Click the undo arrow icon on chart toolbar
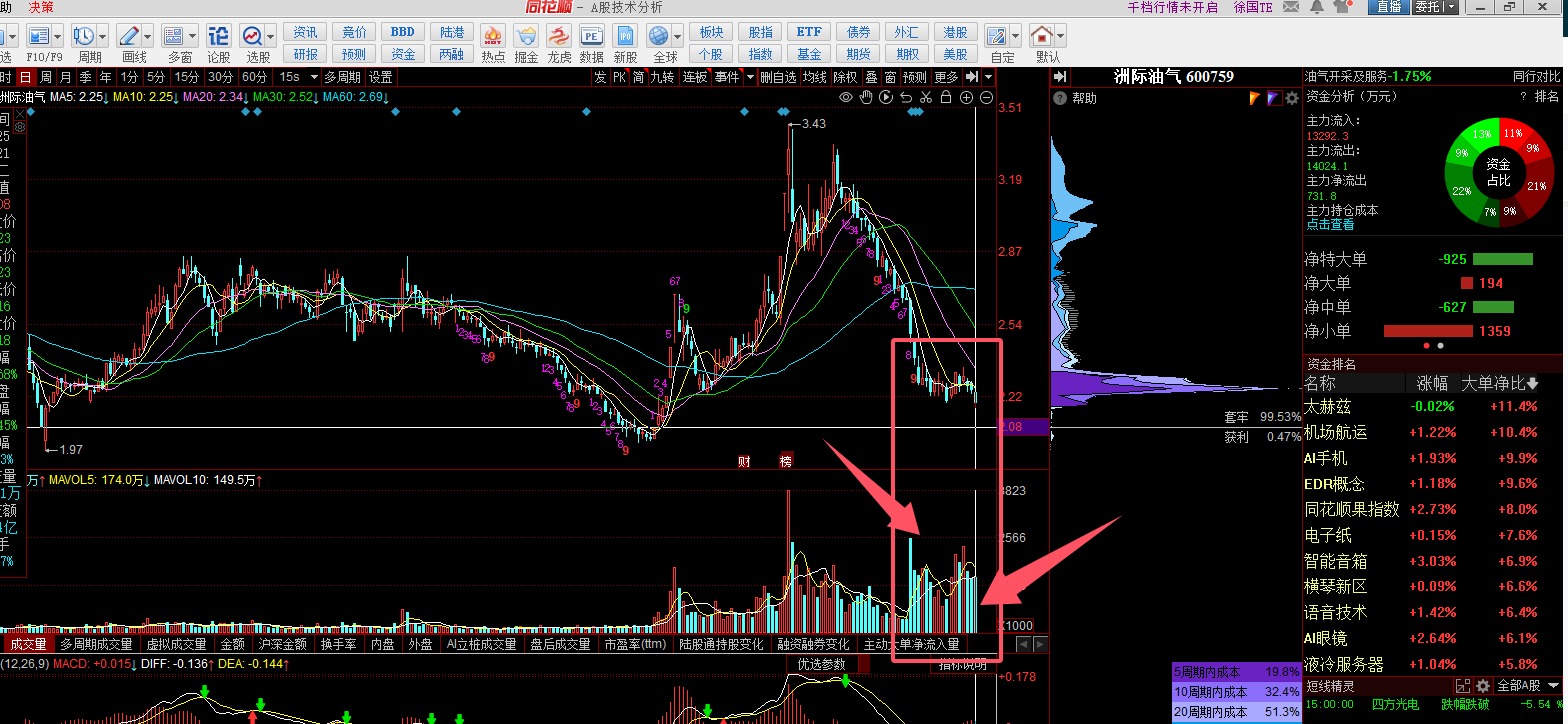The image size is (1568, 724). 906,97
